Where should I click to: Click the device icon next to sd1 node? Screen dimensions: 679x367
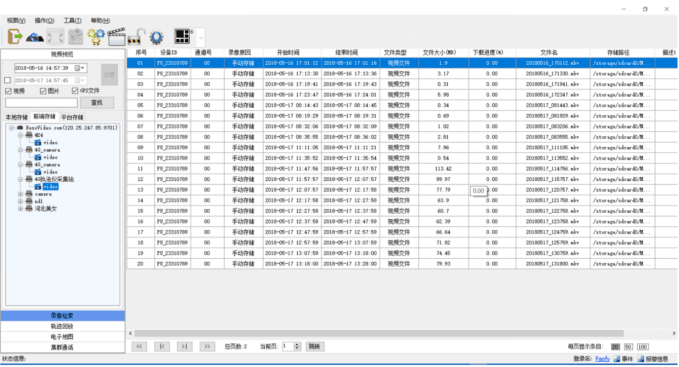29,201
